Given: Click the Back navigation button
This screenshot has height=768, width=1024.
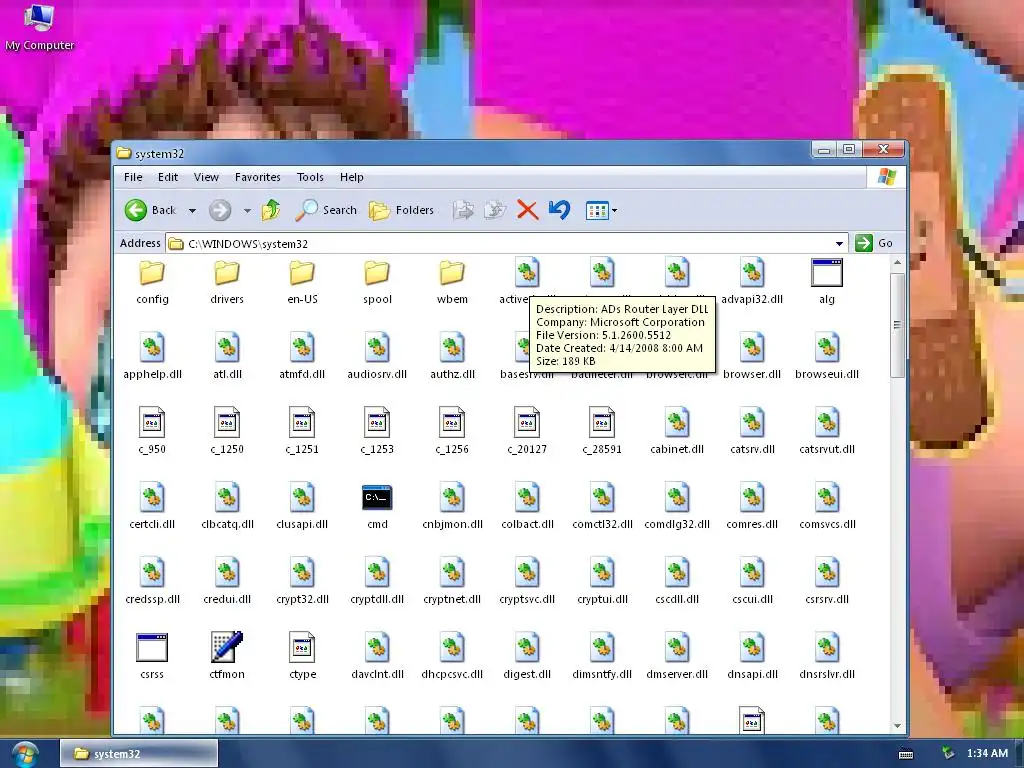Looking at the screenshot, I should click(x=151, y=210).
